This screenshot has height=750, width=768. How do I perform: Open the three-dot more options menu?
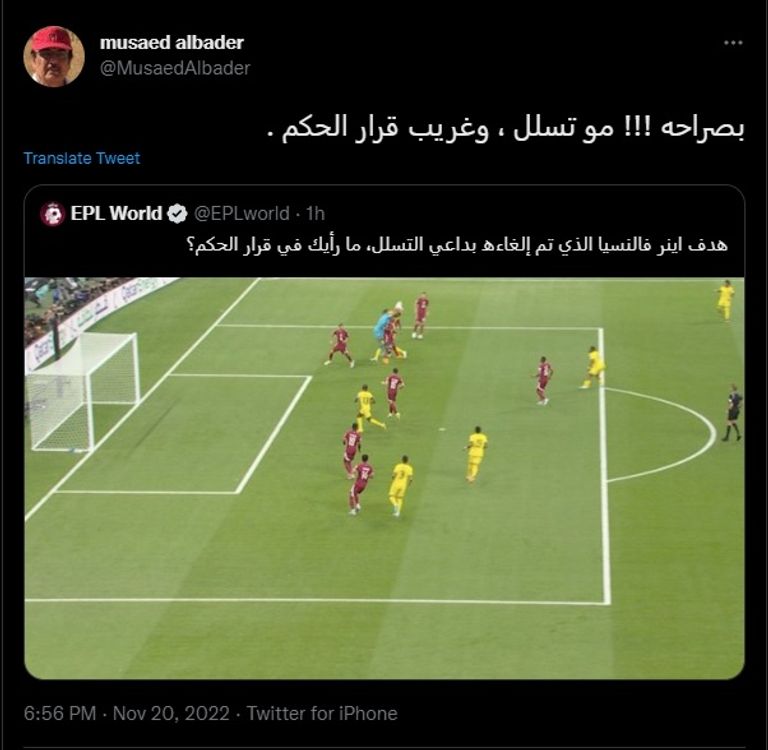pos(733,43)
